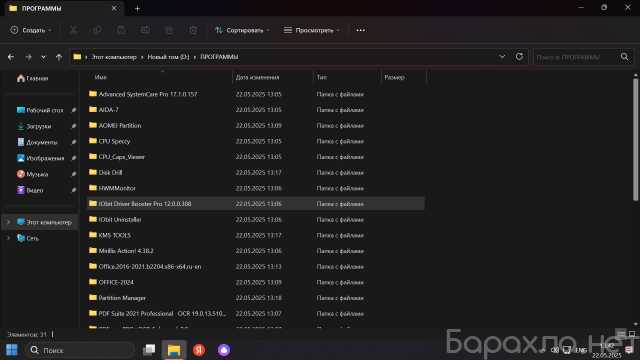
Task: Click the Delete trash icon in toolbar
Action: [x=193, y=30]
